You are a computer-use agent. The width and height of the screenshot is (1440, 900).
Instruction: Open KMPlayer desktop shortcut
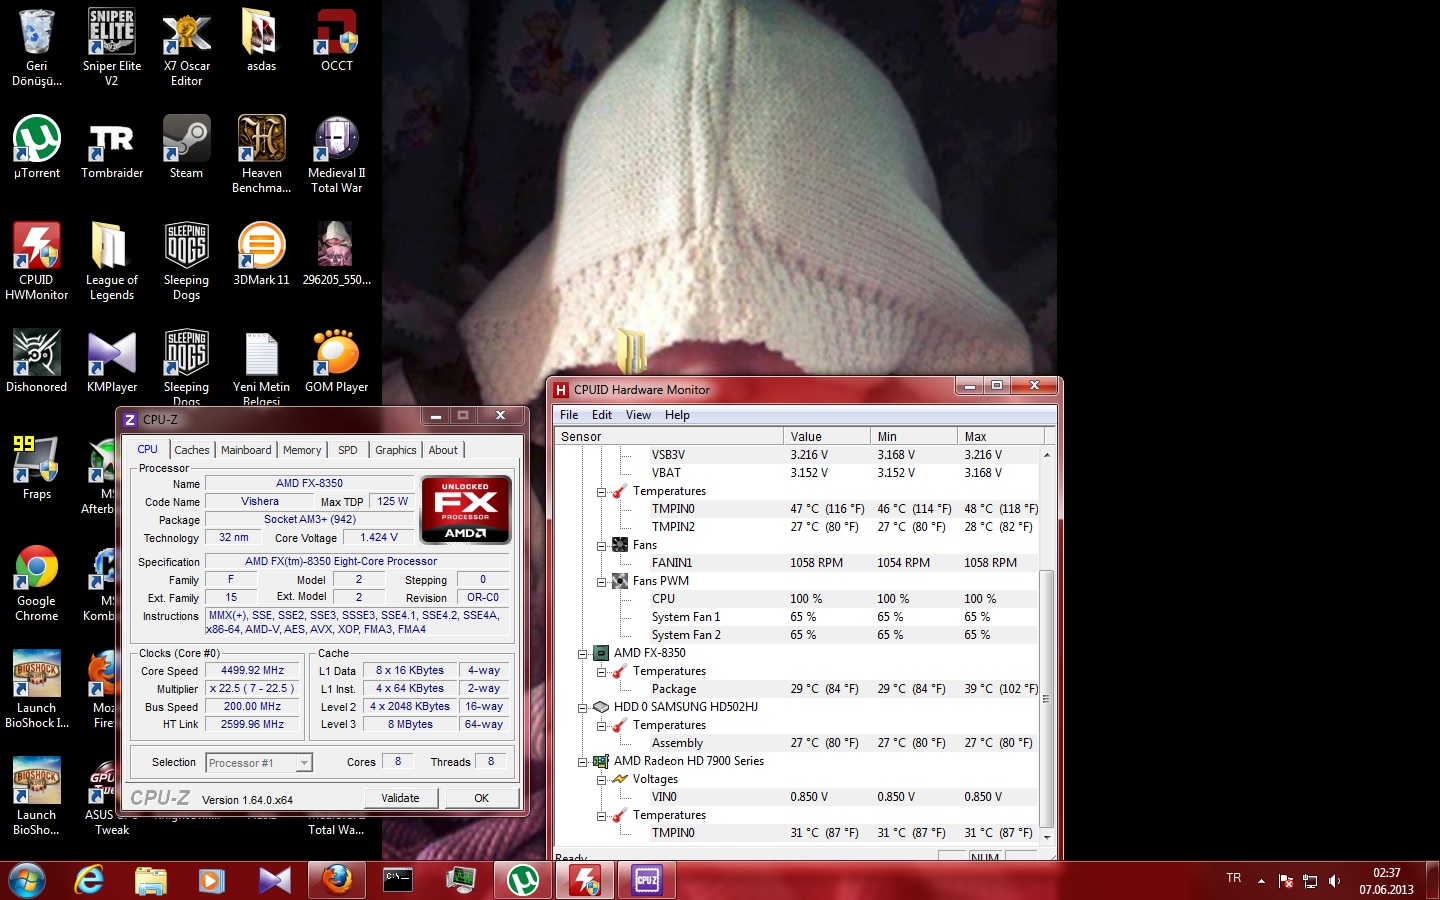(x=112, y=361)
